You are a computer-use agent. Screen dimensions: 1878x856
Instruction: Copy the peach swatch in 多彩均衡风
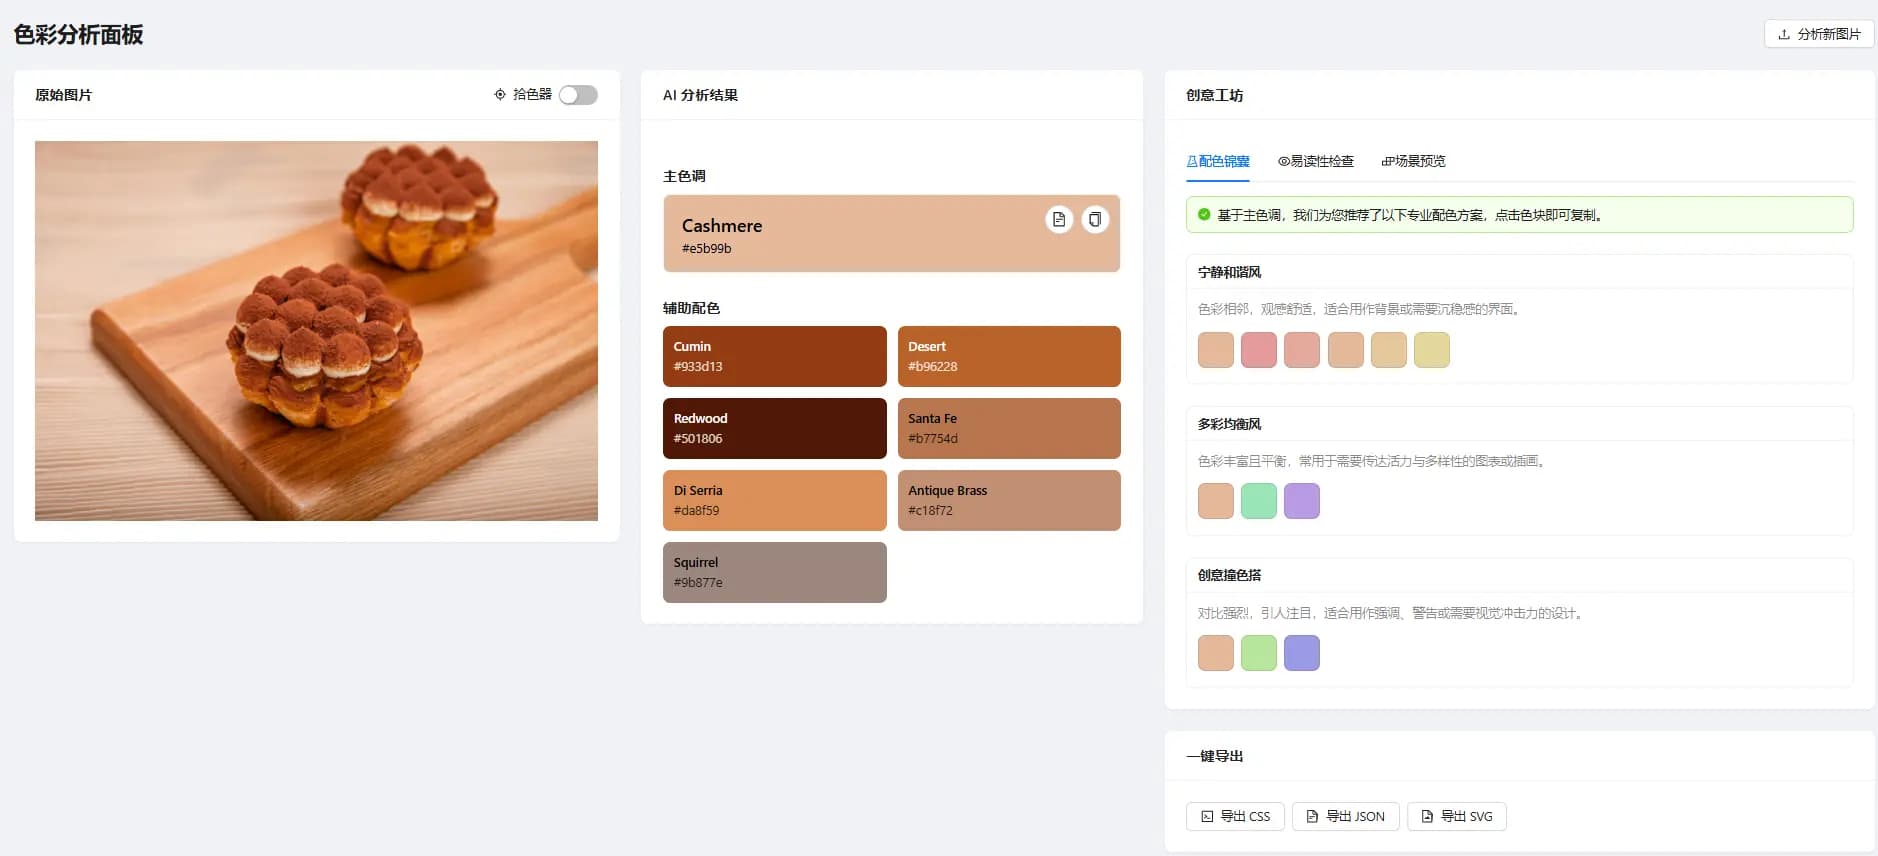pos(1216,501)
